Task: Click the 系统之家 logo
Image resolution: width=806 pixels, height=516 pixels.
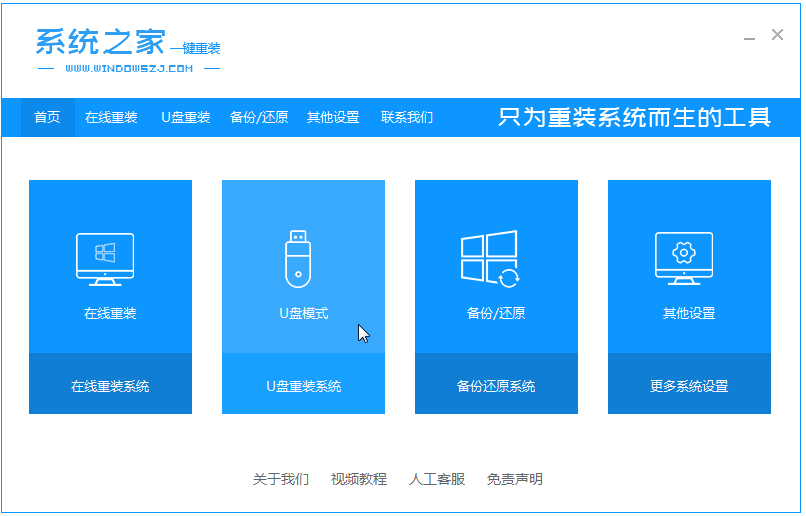Action: [101, 42]
